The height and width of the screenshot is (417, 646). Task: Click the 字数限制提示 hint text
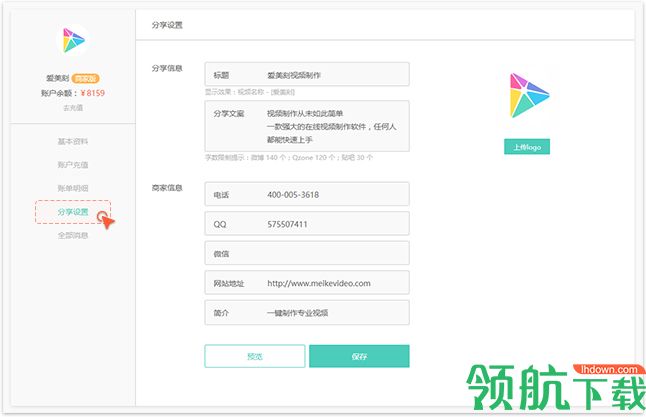[x=289, y=157]
